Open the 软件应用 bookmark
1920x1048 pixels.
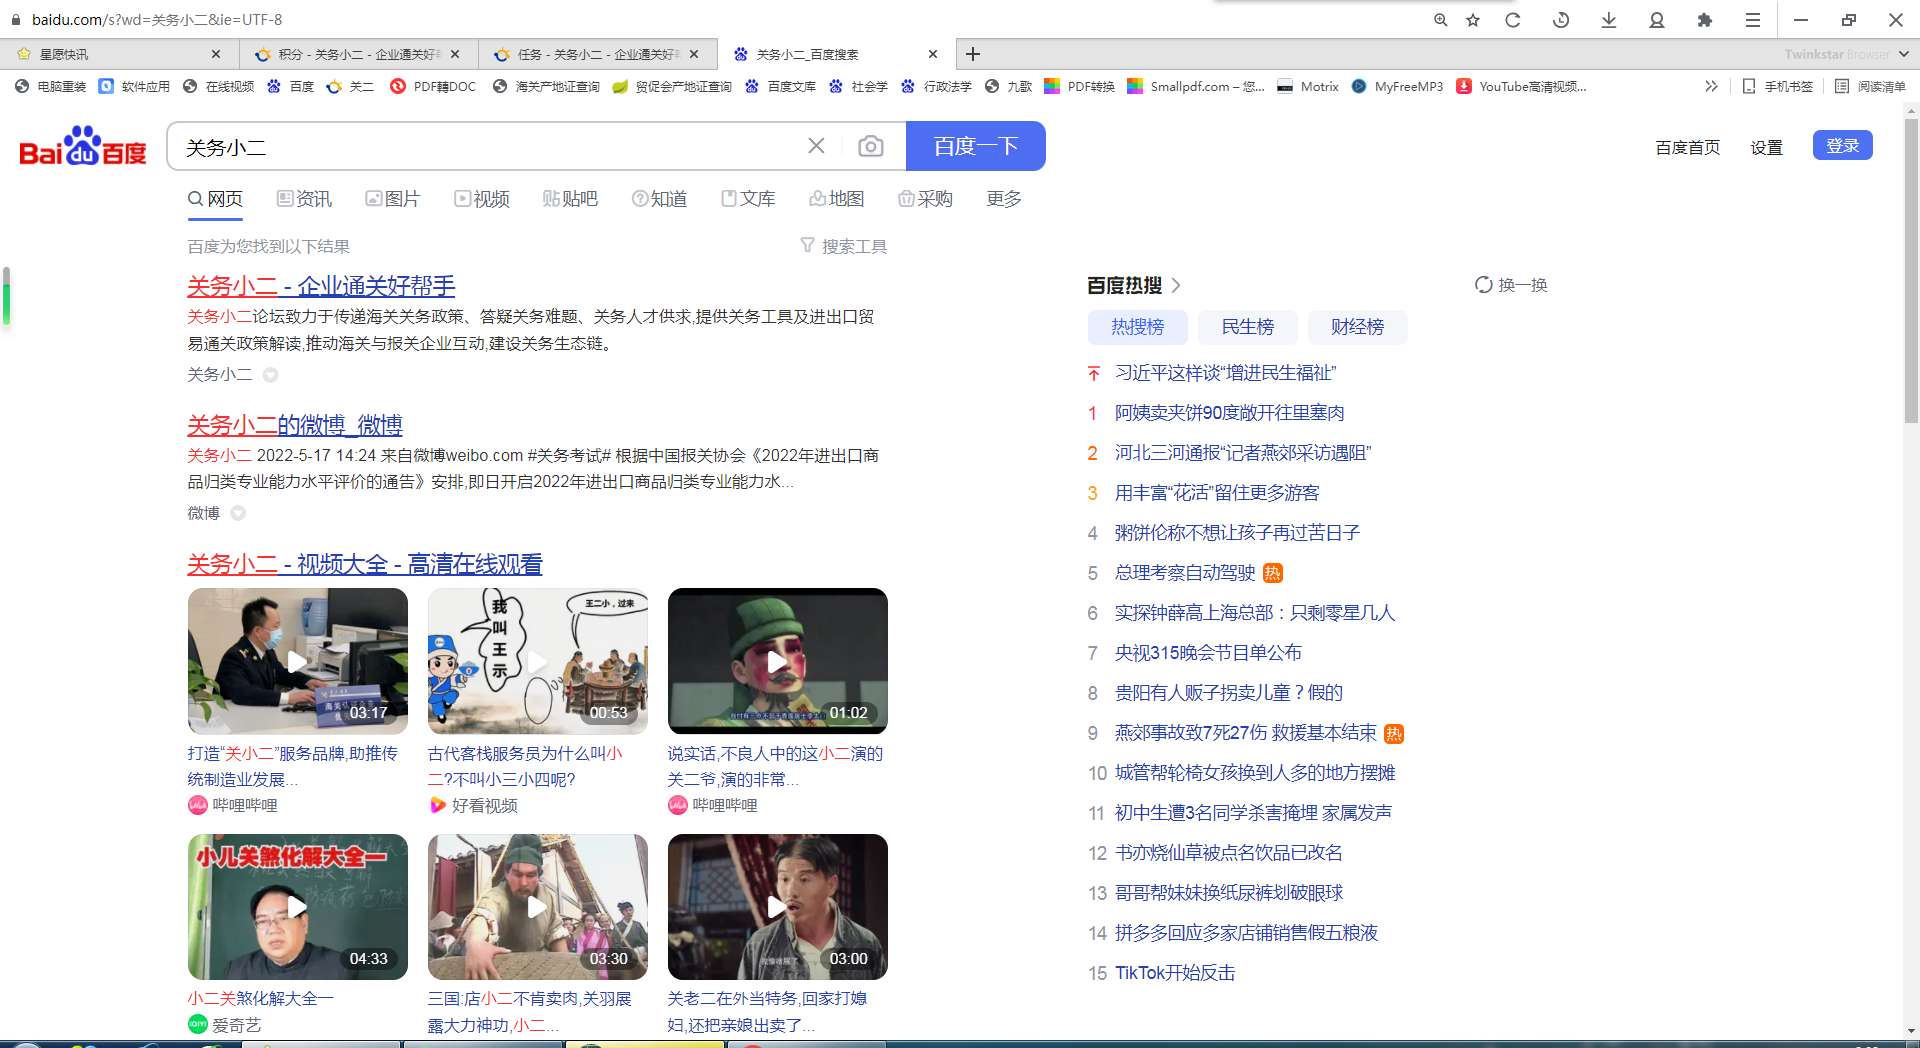(134, 87)
